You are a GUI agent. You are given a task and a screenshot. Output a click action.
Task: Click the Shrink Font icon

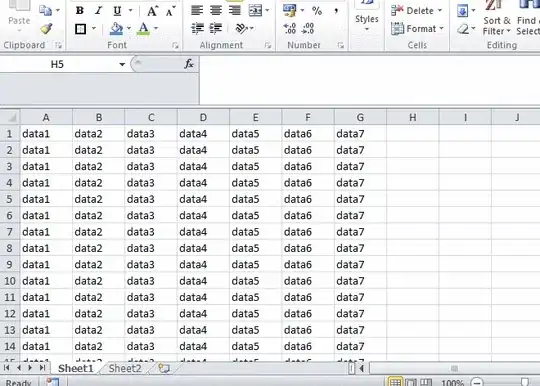(170, 11)
